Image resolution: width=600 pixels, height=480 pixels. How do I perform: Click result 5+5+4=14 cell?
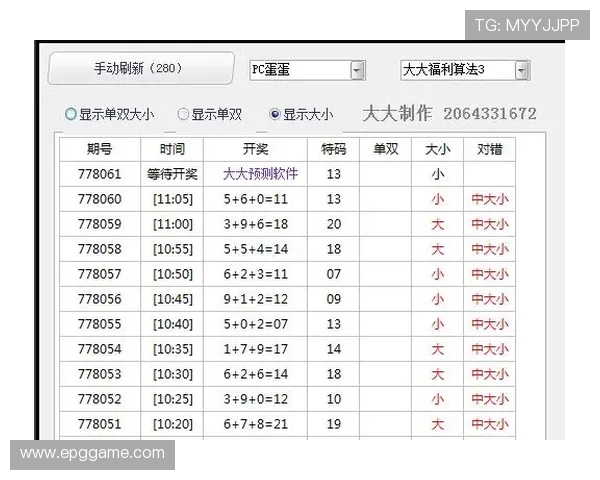(x=255, y=249)
